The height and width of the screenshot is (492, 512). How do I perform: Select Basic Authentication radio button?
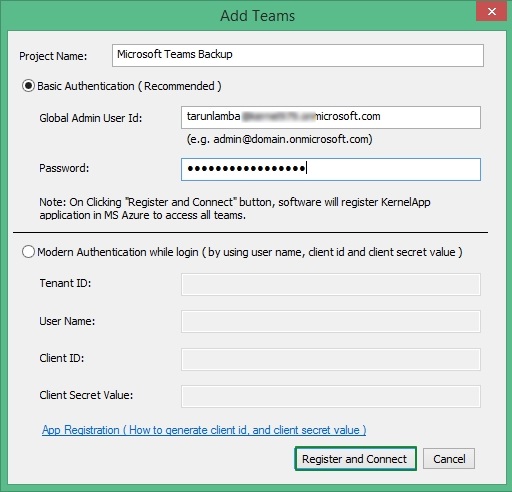28,86
